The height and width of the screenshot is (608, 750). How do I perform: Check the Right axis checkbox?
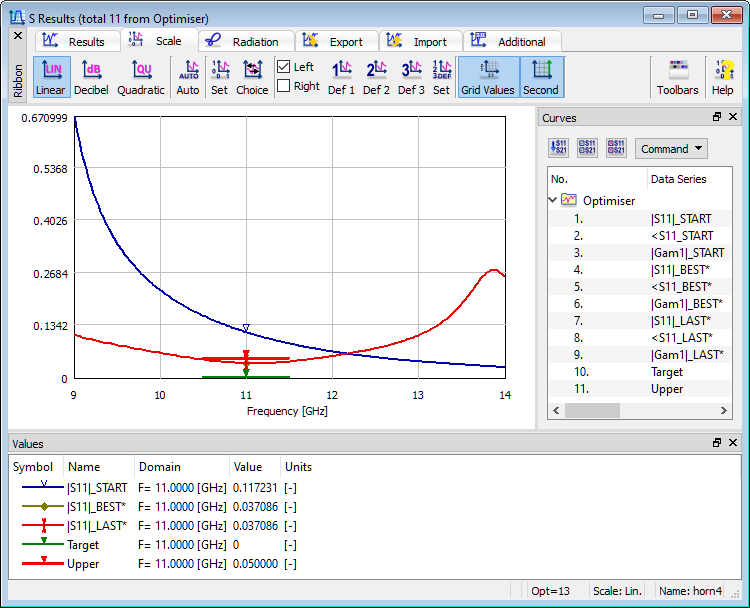[284, 86]
